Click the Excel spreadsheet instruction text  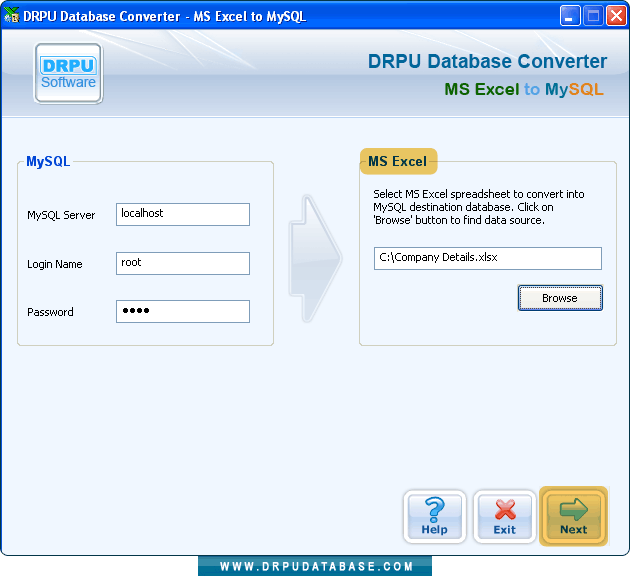(479, 207)
